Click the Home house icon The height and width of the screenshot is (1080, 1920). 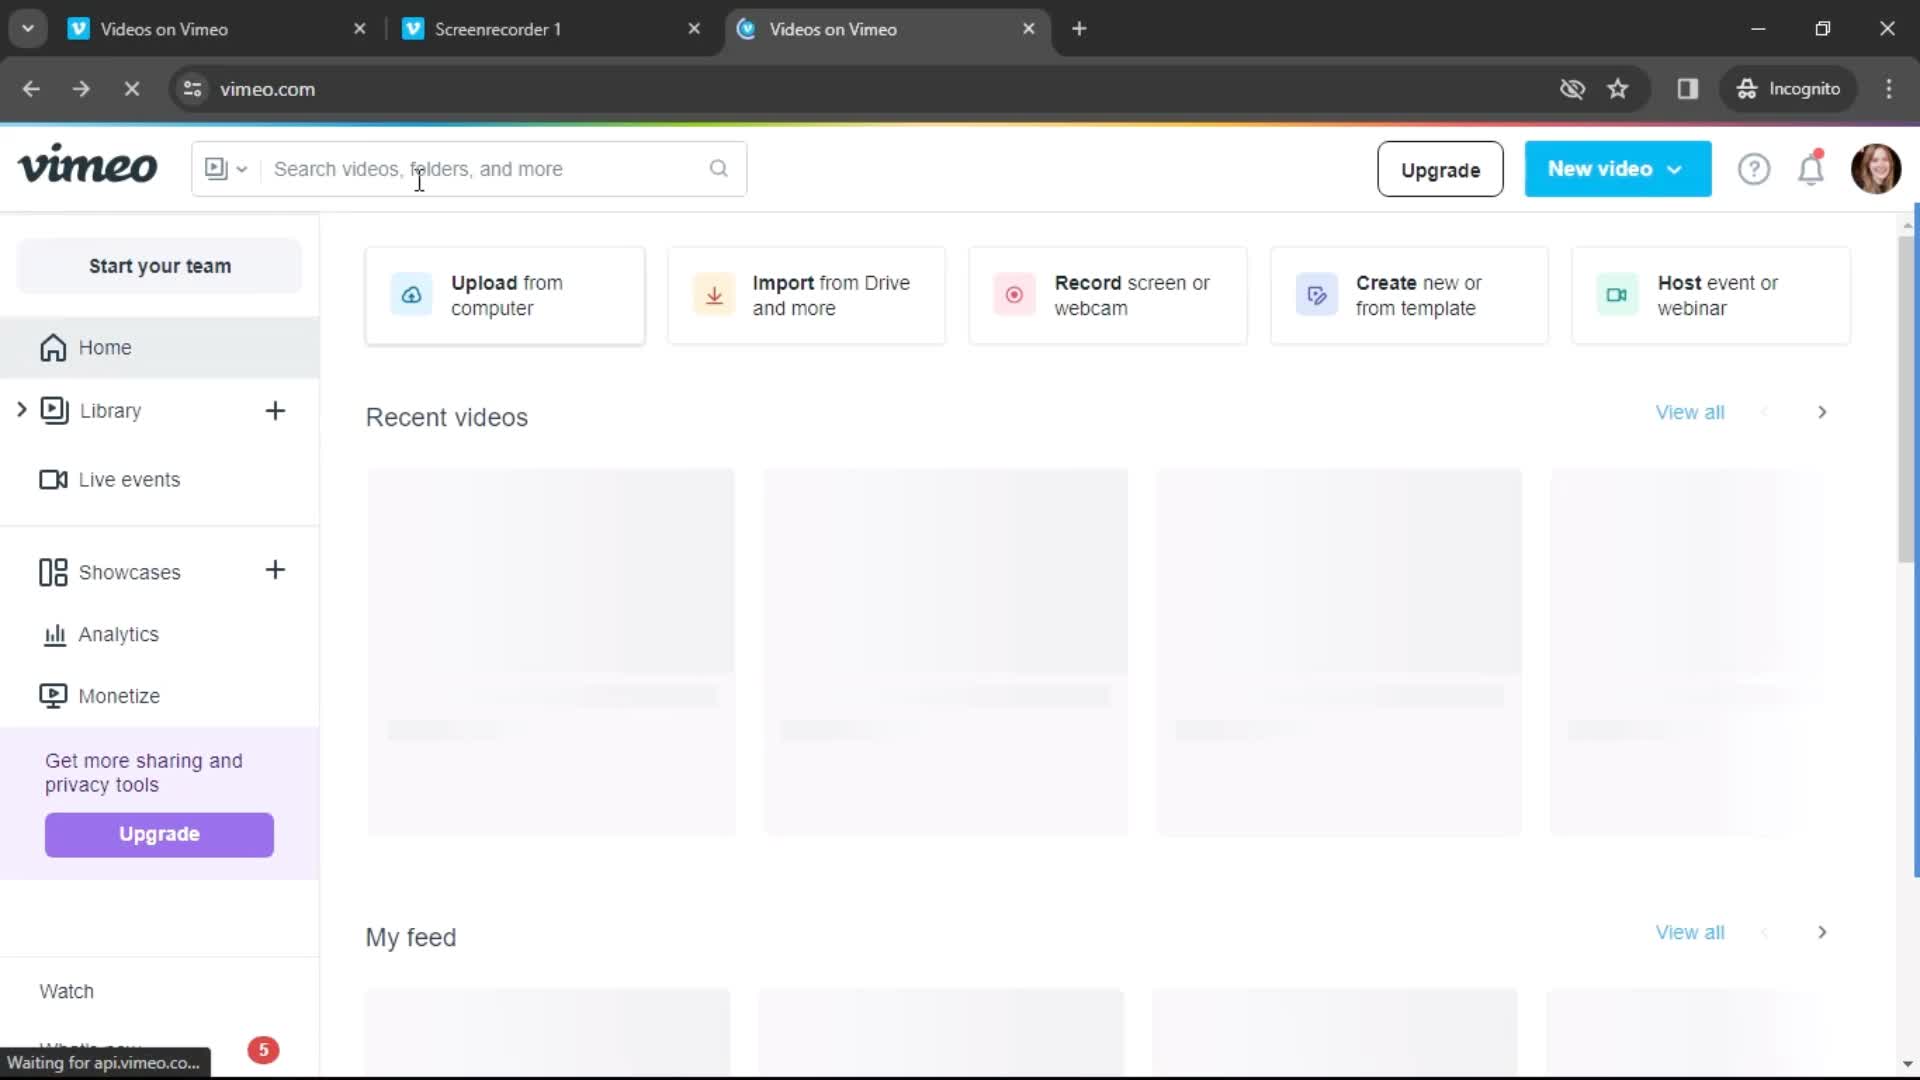pos(53,347)
